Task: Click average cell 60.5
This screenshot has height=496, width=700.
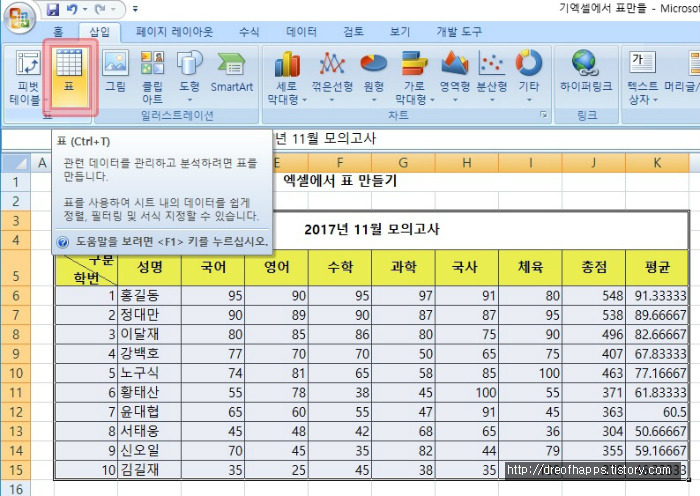Action: [657, 412]
